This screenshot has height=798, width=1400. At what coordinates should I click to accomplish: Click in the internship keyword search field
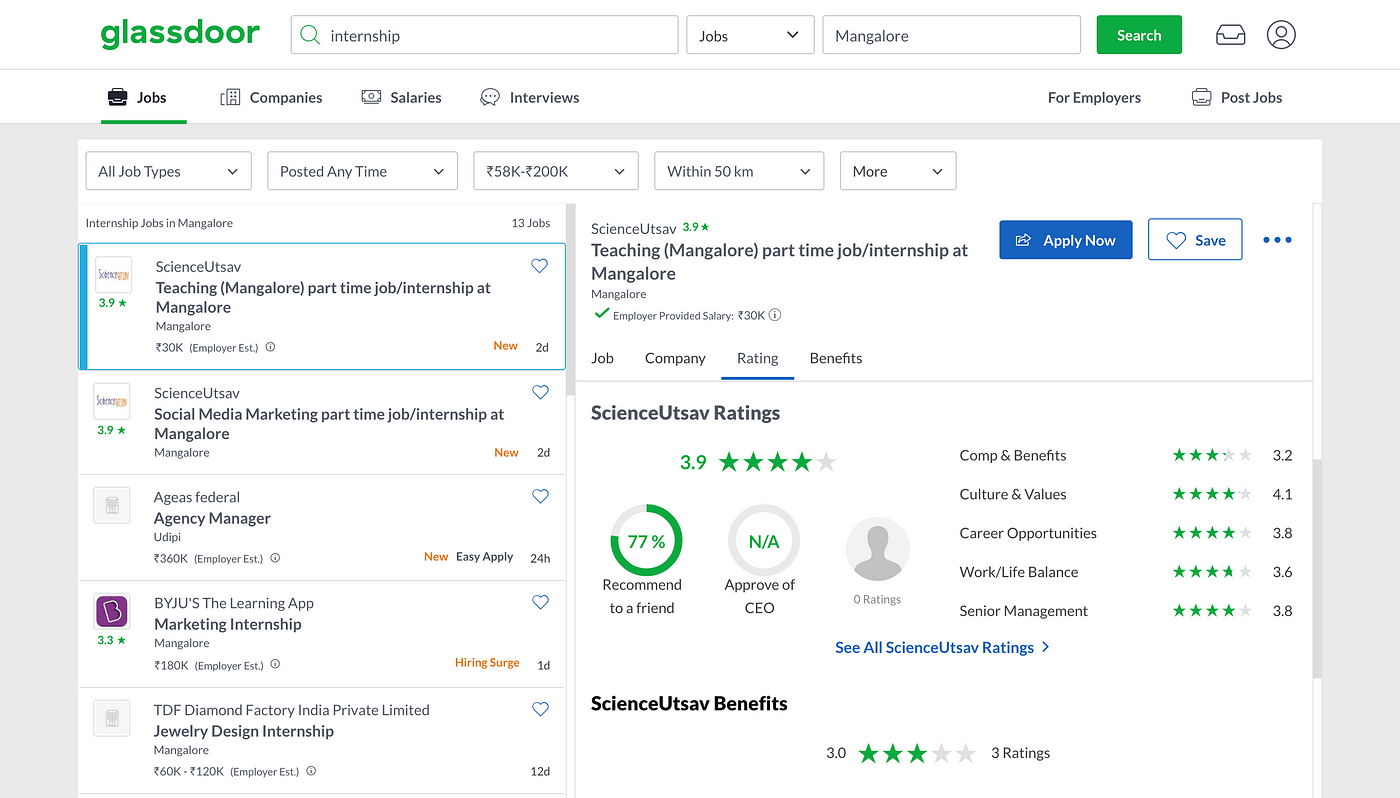click(x=485, y=35)
